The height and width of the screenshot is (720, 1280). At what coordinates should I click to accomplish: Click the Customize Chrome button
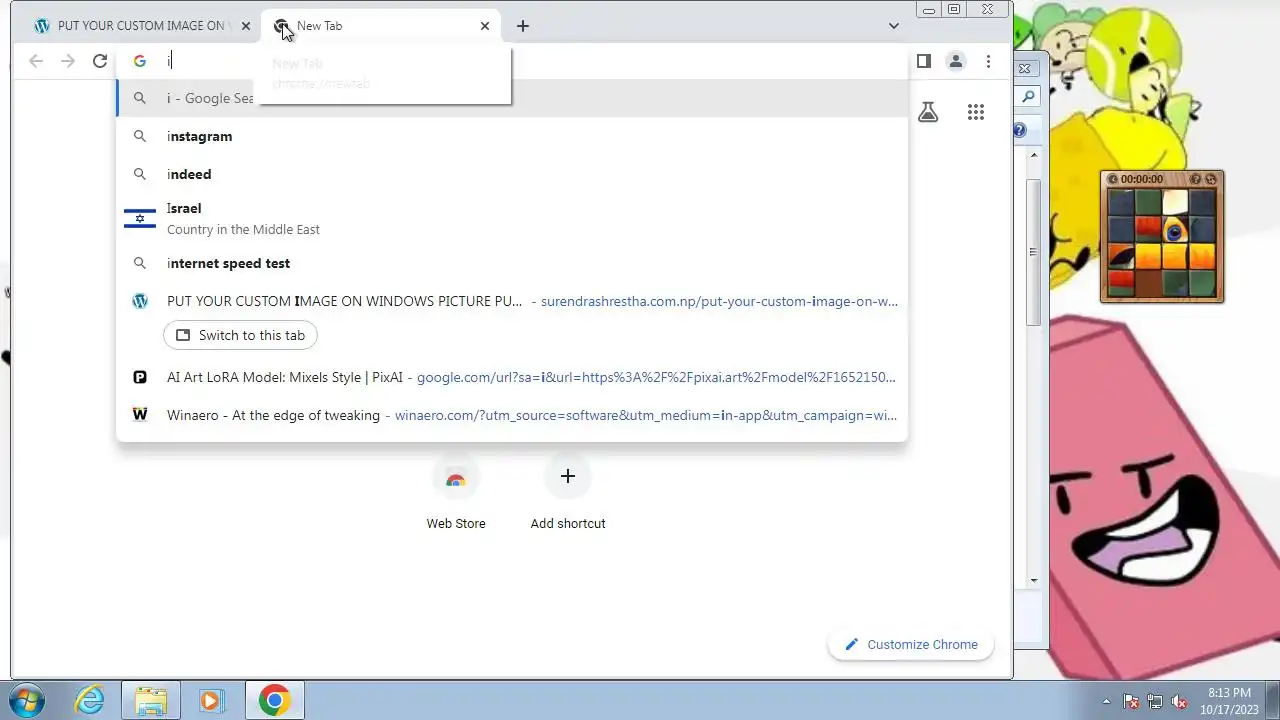click(x=911, y=644)
